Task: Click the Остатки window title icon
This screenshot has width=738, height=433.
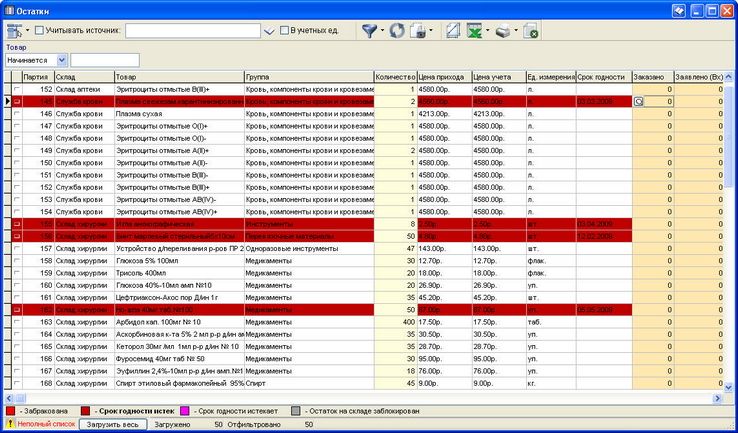Action: click(x=9, y=11)
